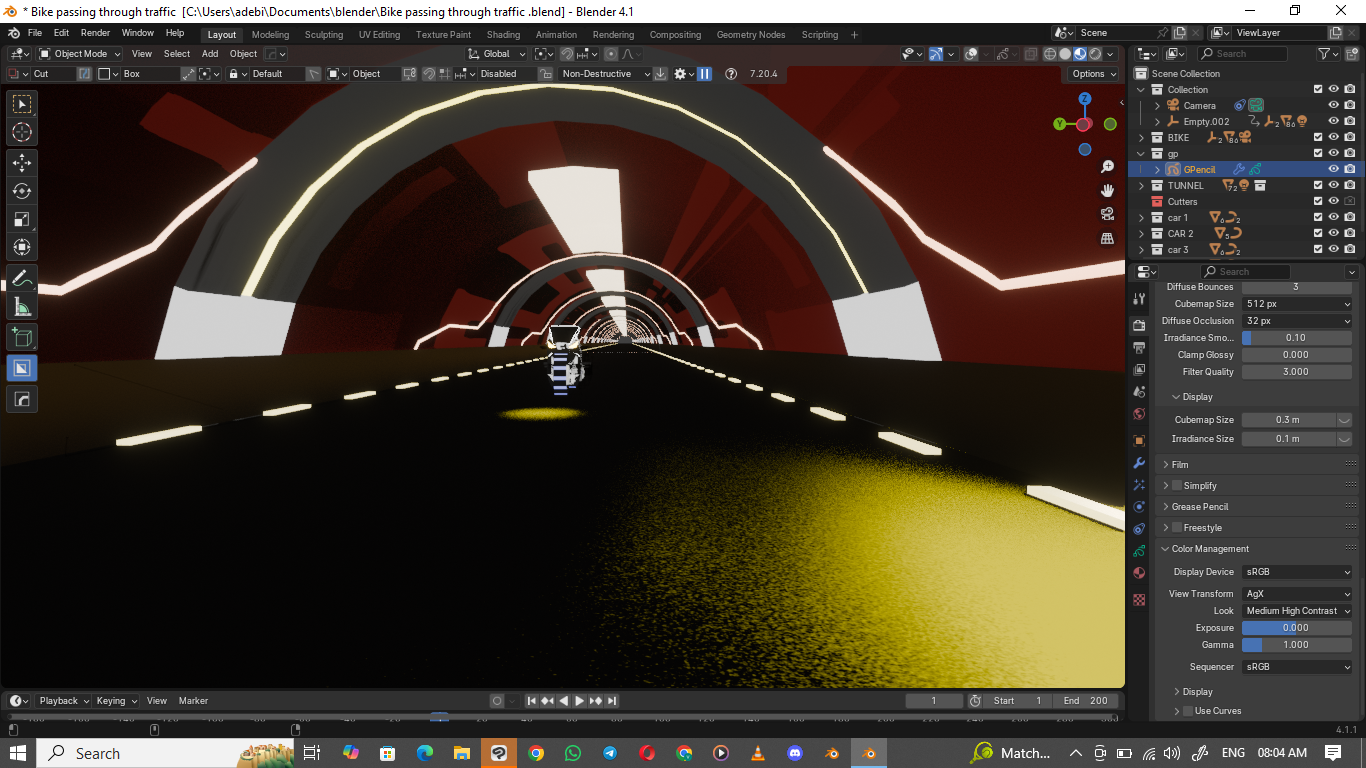This screenshot has height=768, width=1366.
Task: Uncheck the Cutters collection checkbox
Action: point(1318,201)
